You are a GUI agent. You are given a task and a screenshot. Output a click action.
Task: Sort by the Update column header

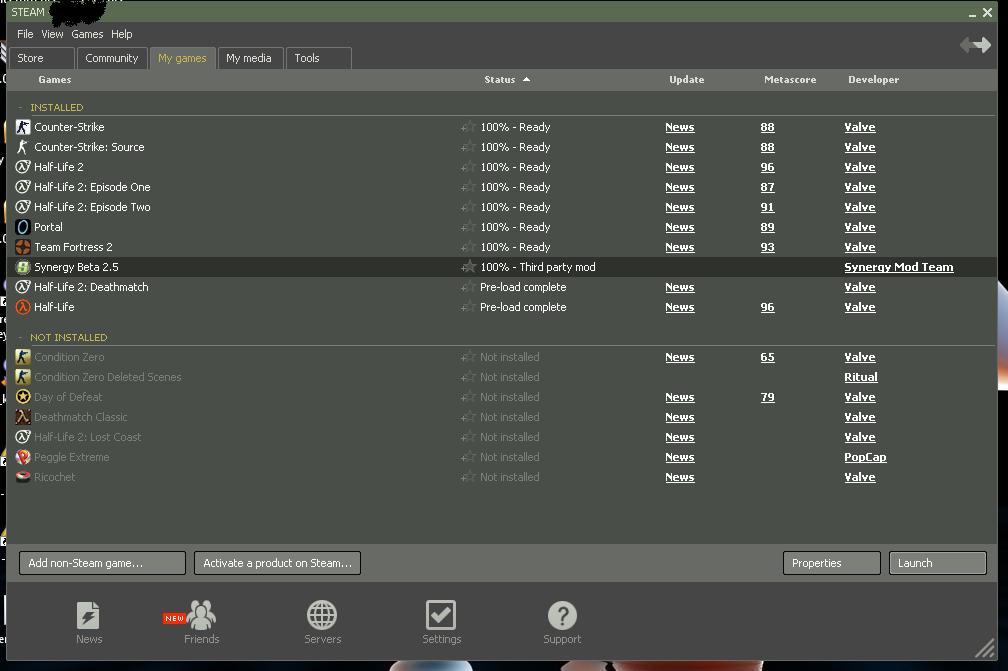click(687, 80)
